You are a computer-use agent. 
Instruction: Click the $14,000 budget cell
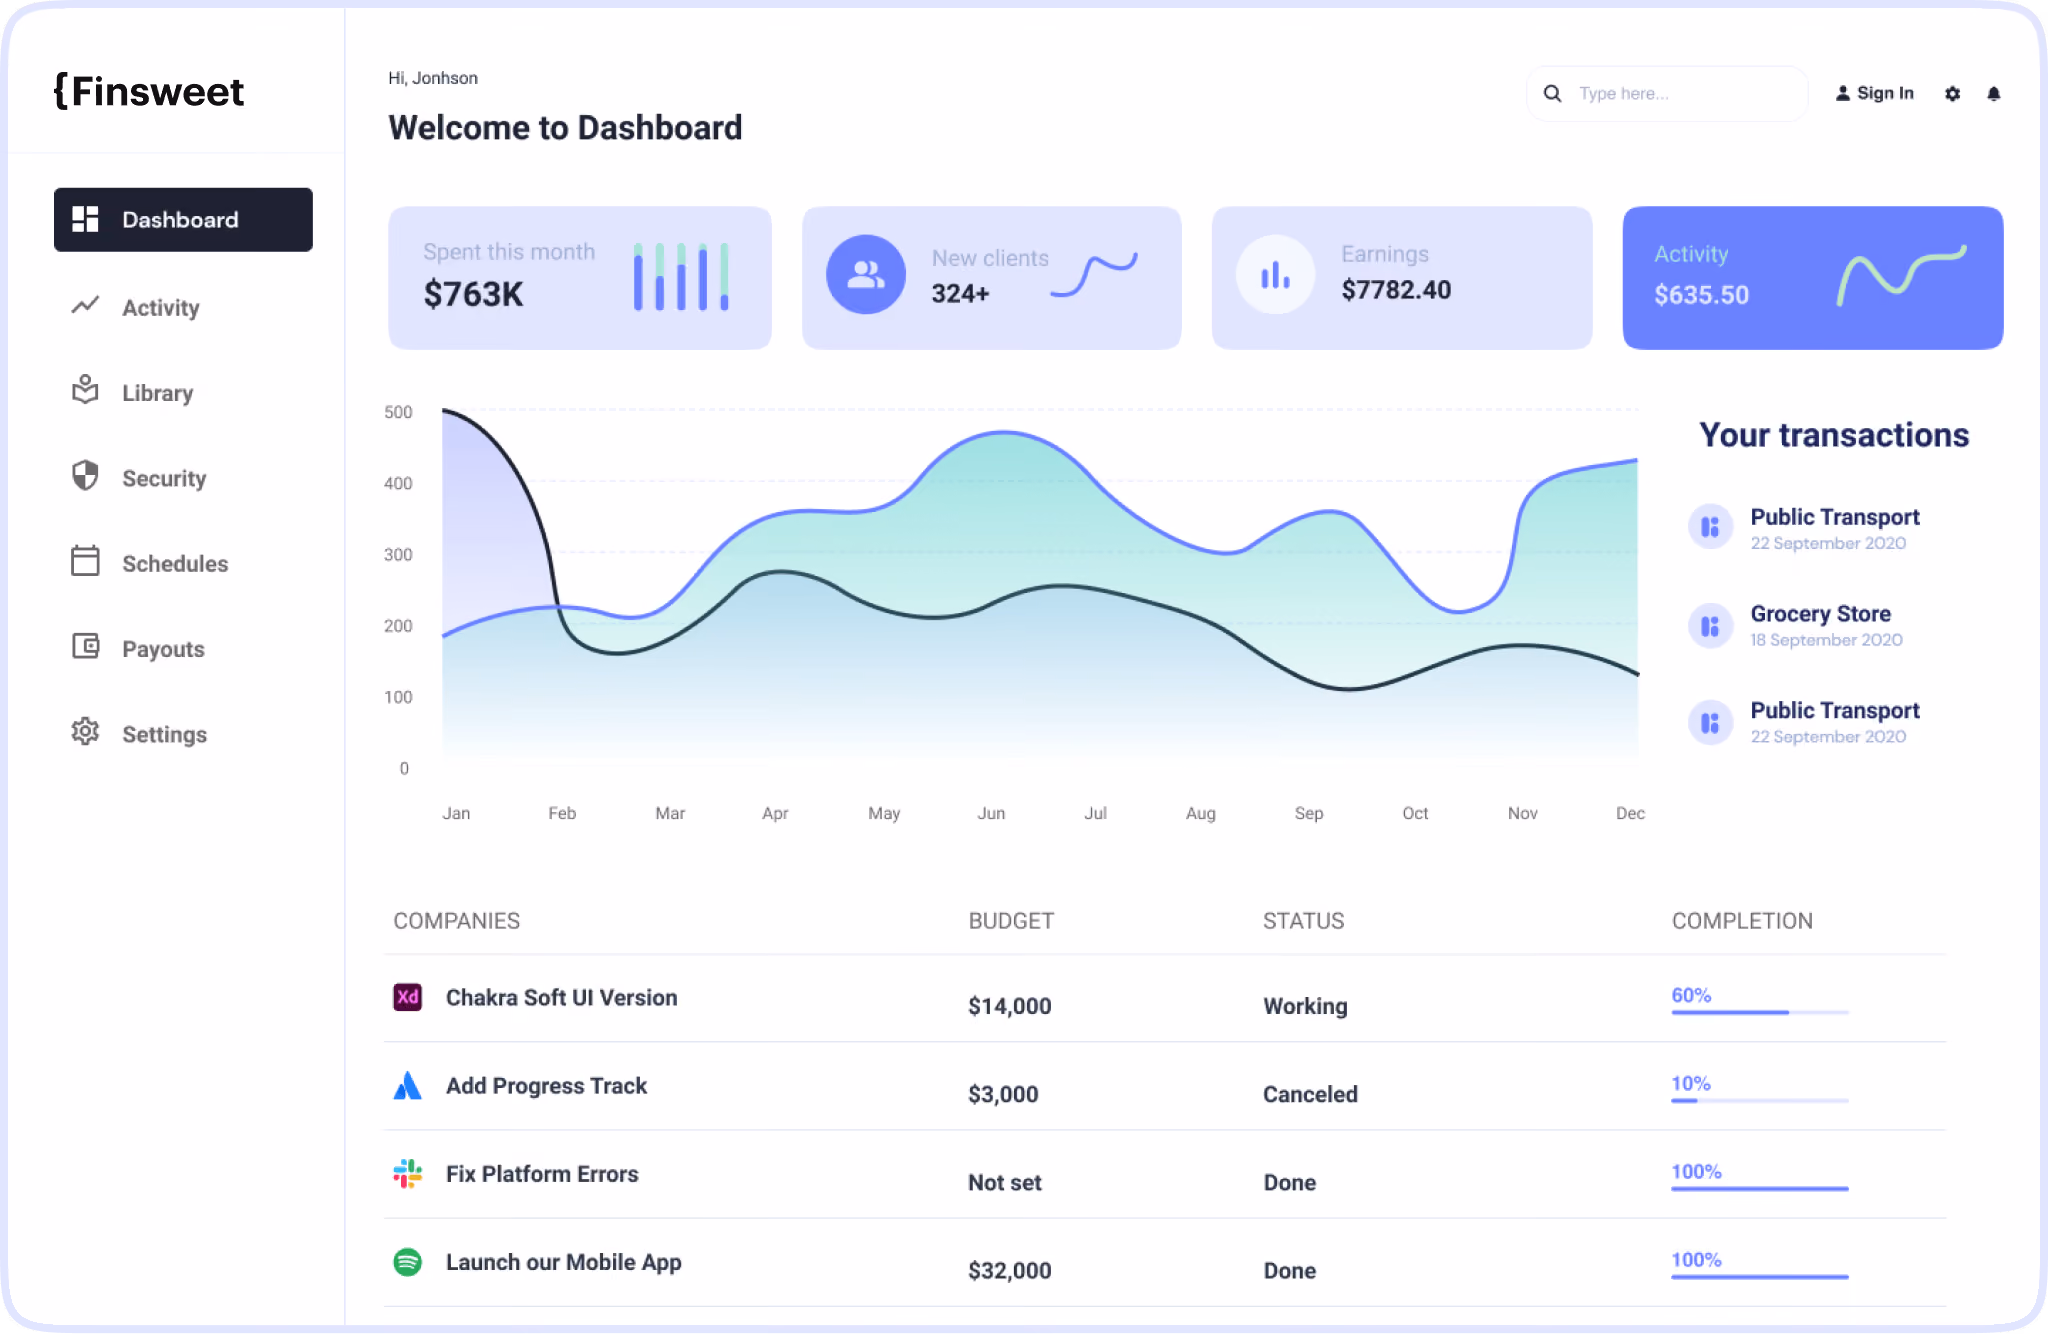tap(1009, 1006)
